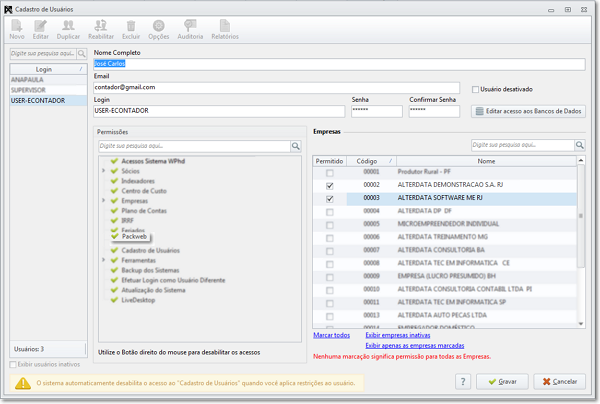Image resolution: width=600 pixels, height=404 pixels.
Task: Open the Auditoria toolbar icon
Action: point(189,28)
